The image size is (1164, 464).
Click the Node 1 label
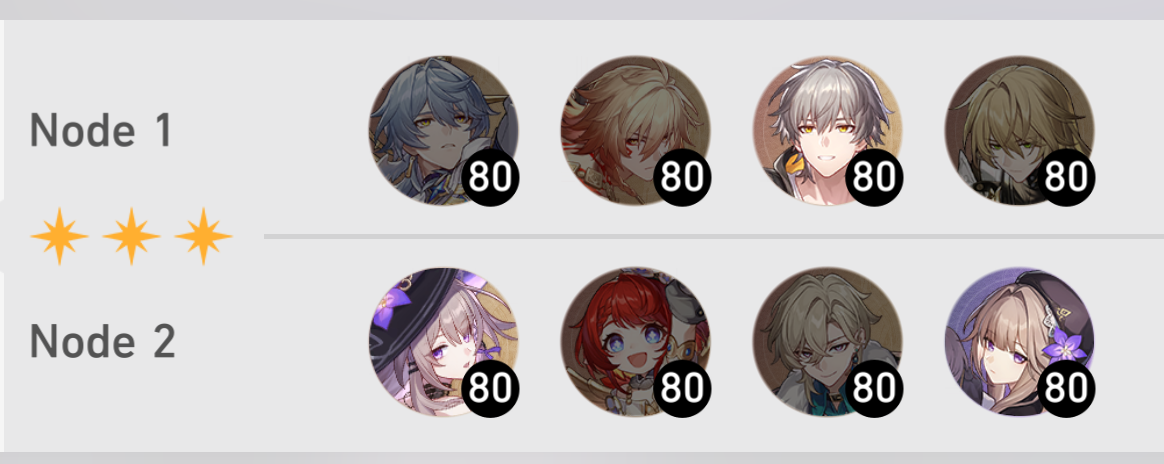[101, 130]
